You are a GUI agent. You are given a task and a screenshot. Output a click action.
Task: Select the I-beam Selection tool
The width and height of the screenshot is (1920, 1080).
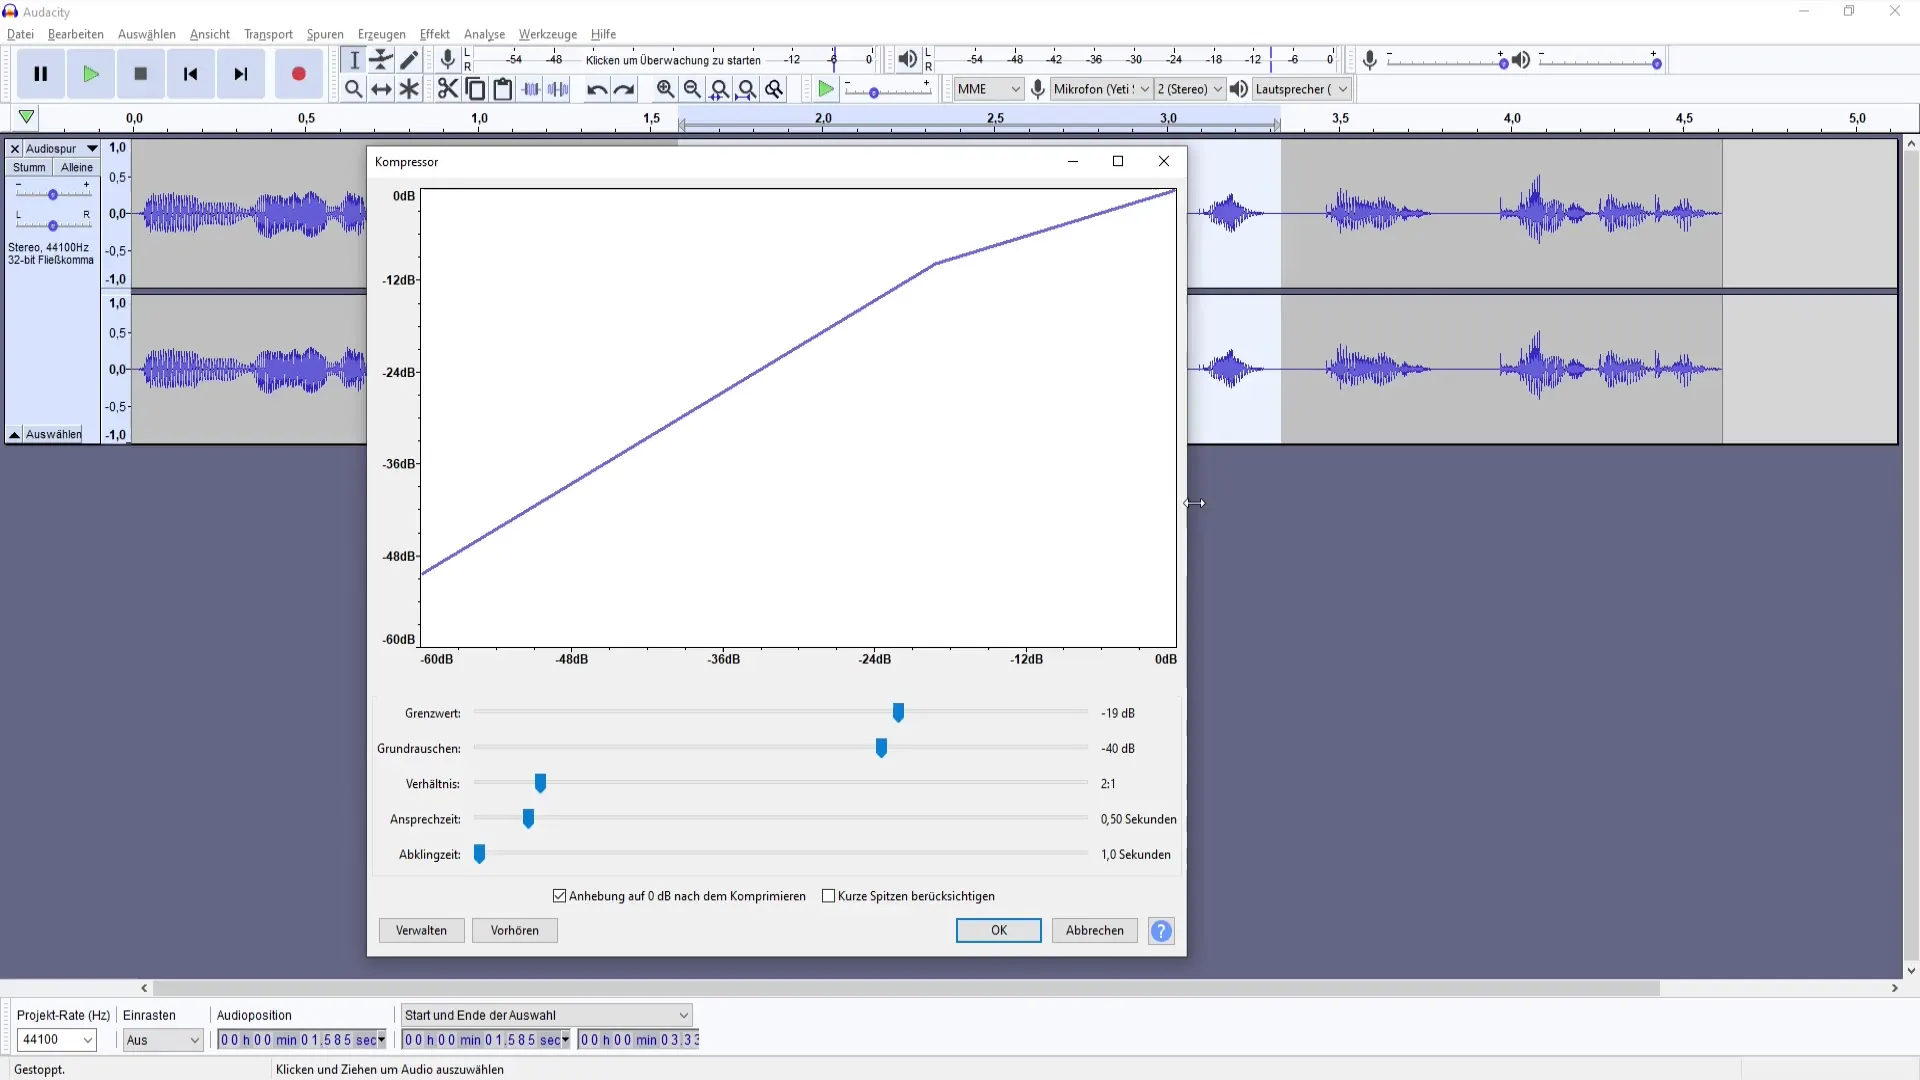click(x=354, y=60)
